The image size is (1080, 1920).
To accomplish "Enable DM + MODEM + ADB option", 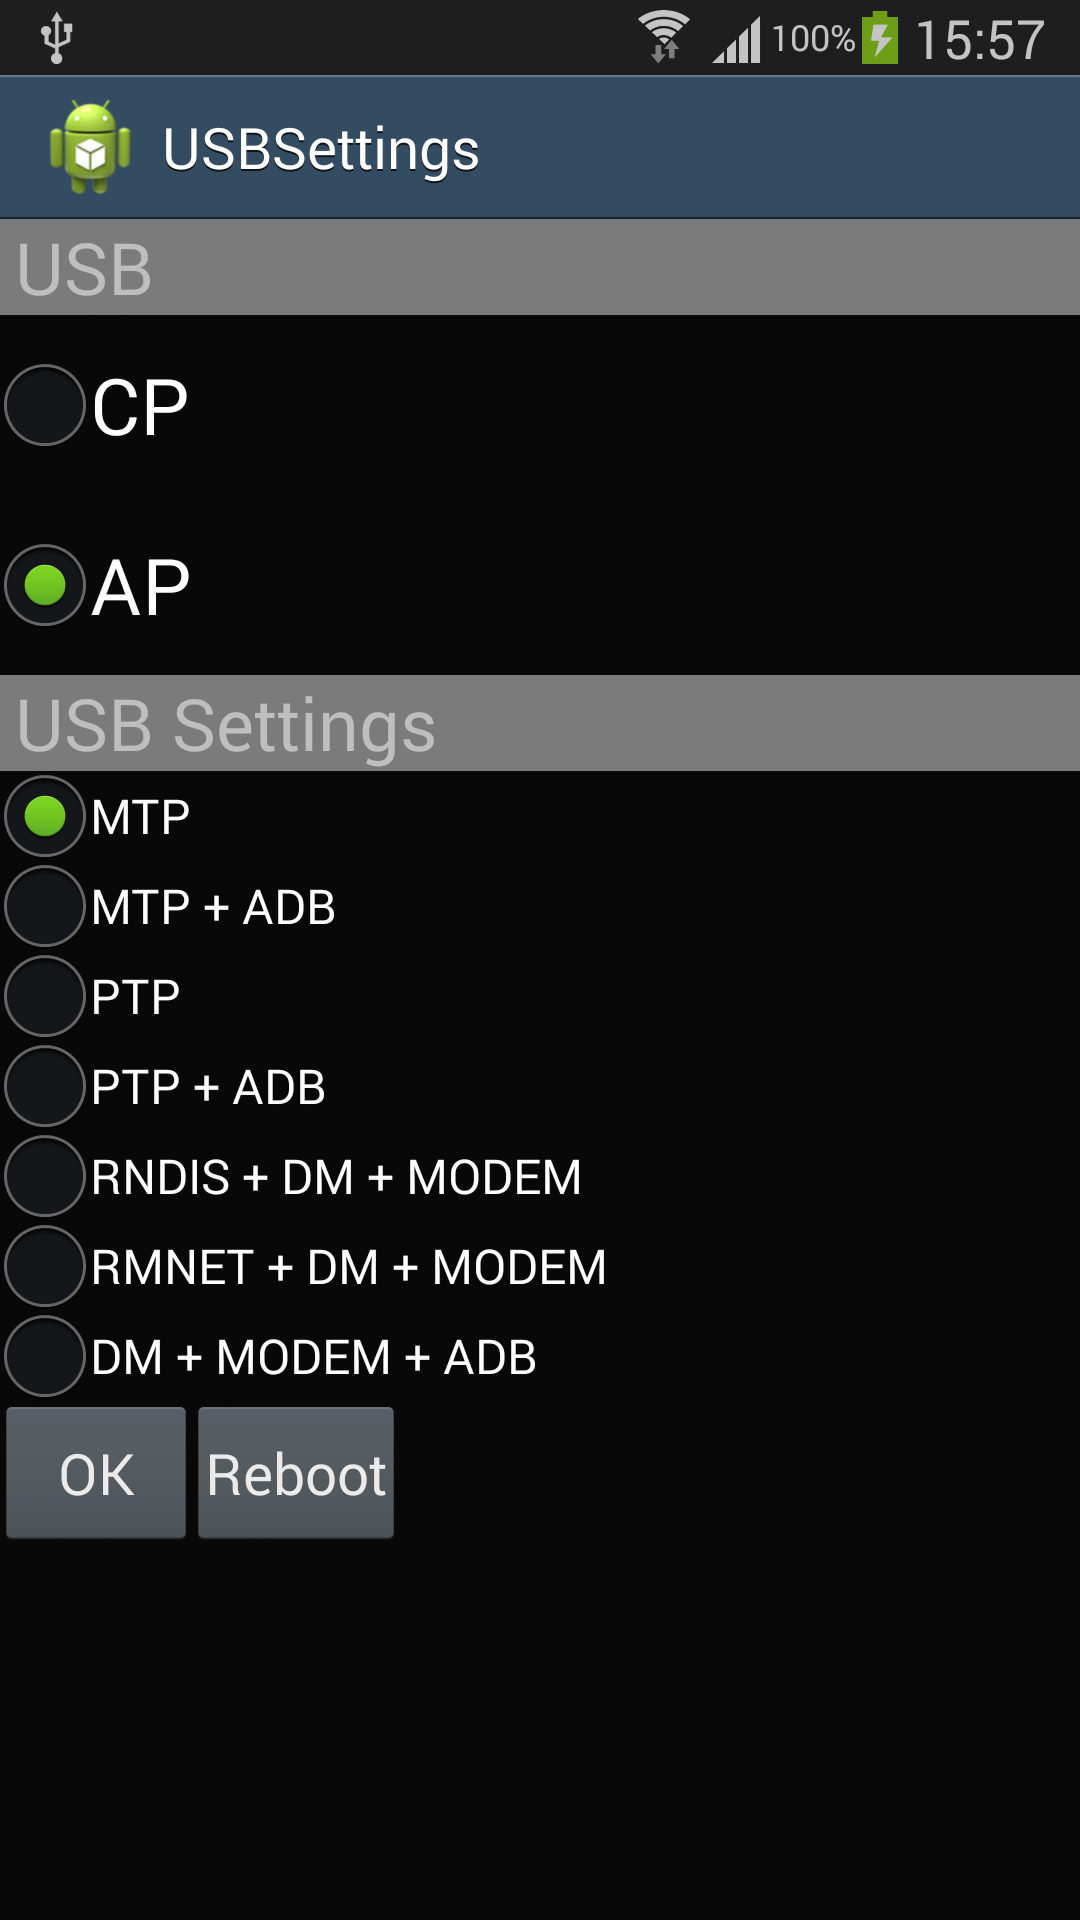I will coord(45,1356).
